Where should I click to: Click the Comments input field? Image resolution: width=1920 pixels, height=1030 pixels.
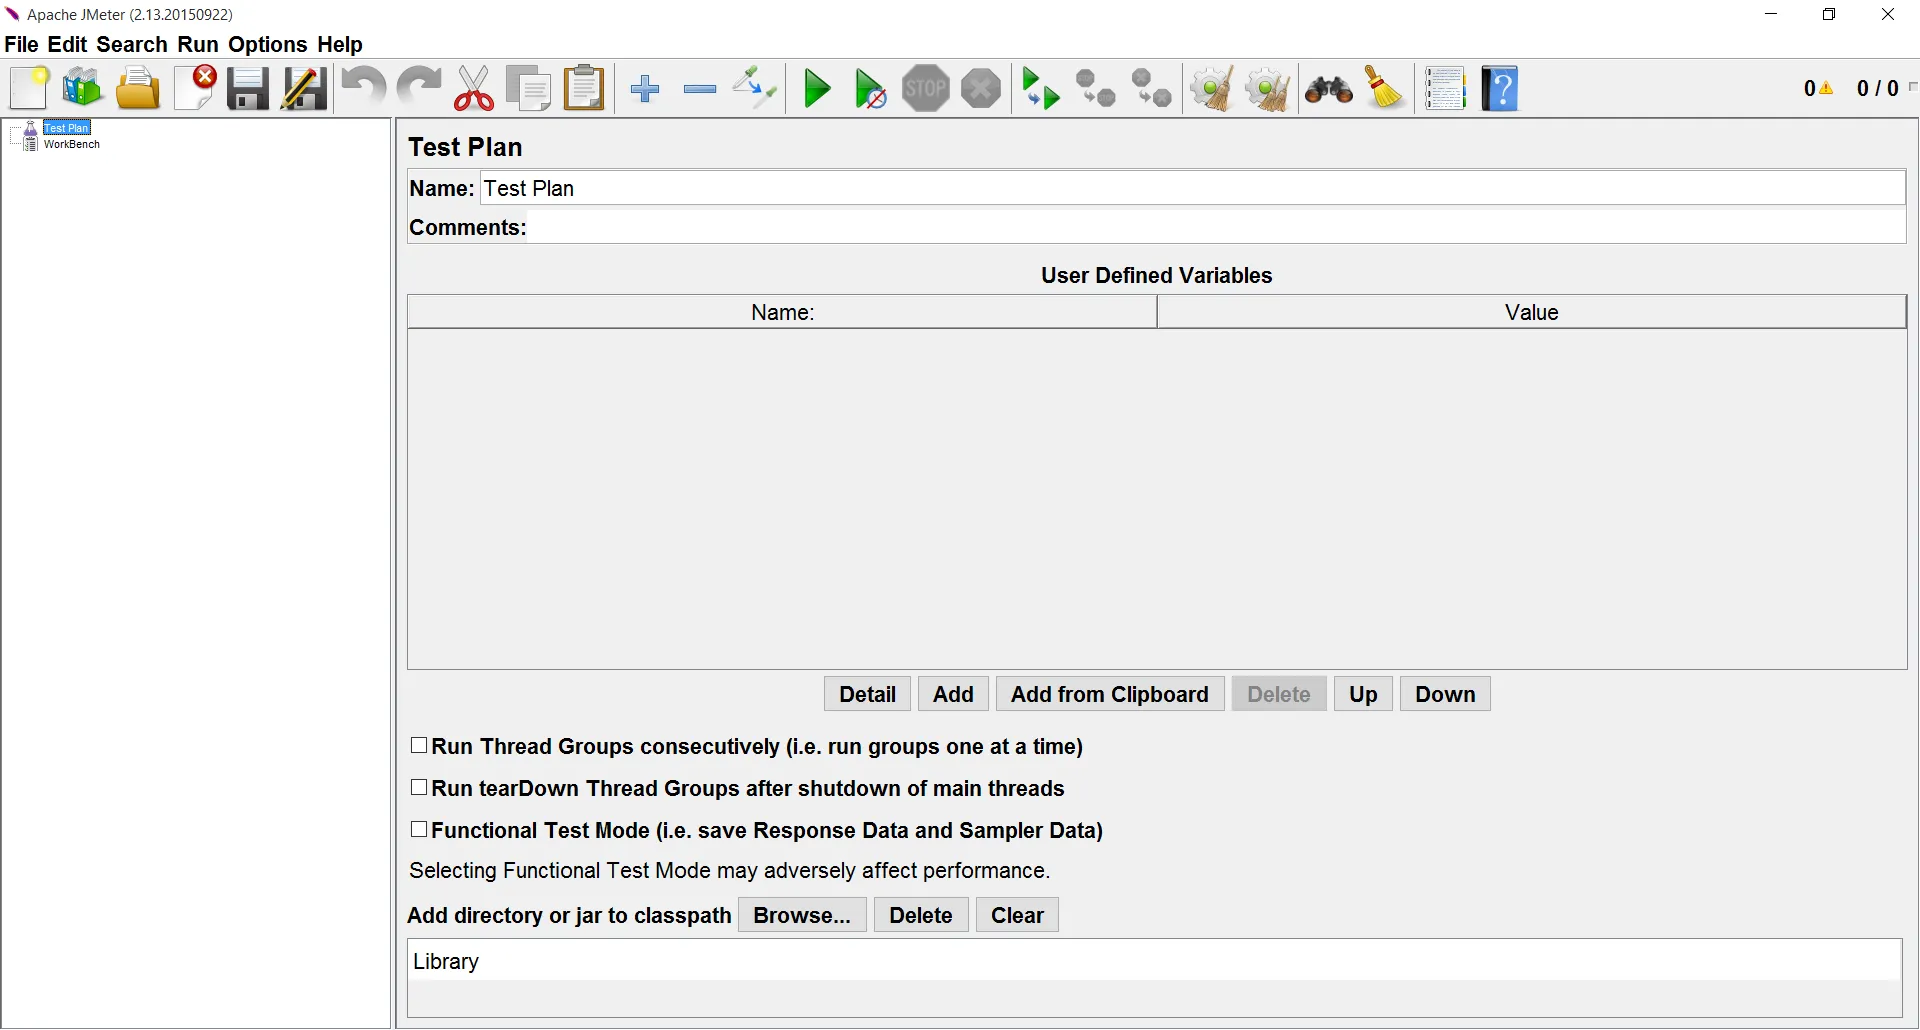click(1217, 227)
